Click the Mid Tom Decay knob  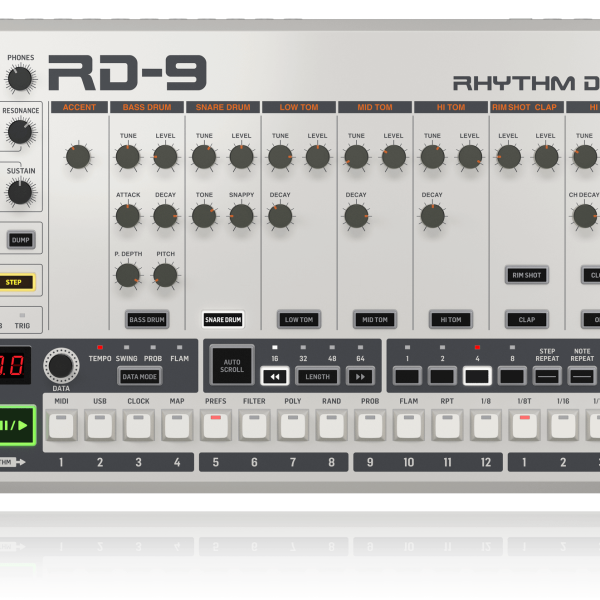pos(356,216)
